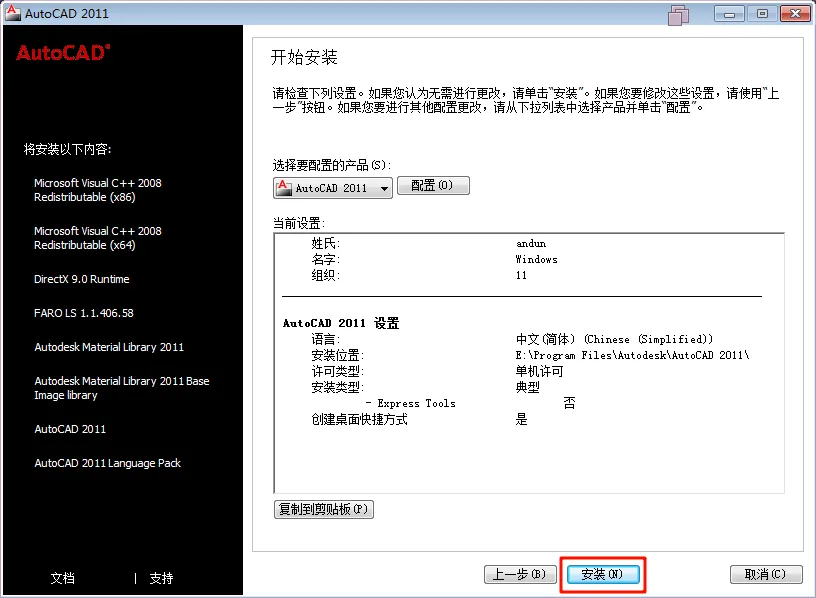Close the AutoCAD 2011 installer window

pyautogui.click(x=795, y=14)
